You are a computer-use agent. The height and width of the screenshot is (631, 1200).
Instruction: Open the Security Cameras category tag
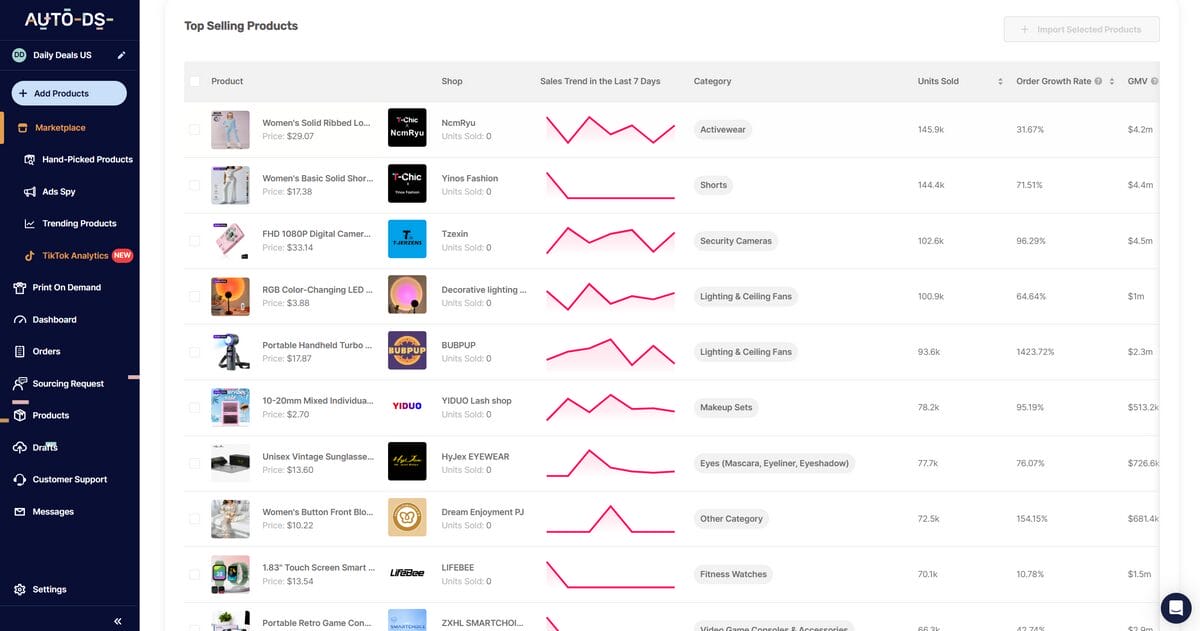pos(735,240)
